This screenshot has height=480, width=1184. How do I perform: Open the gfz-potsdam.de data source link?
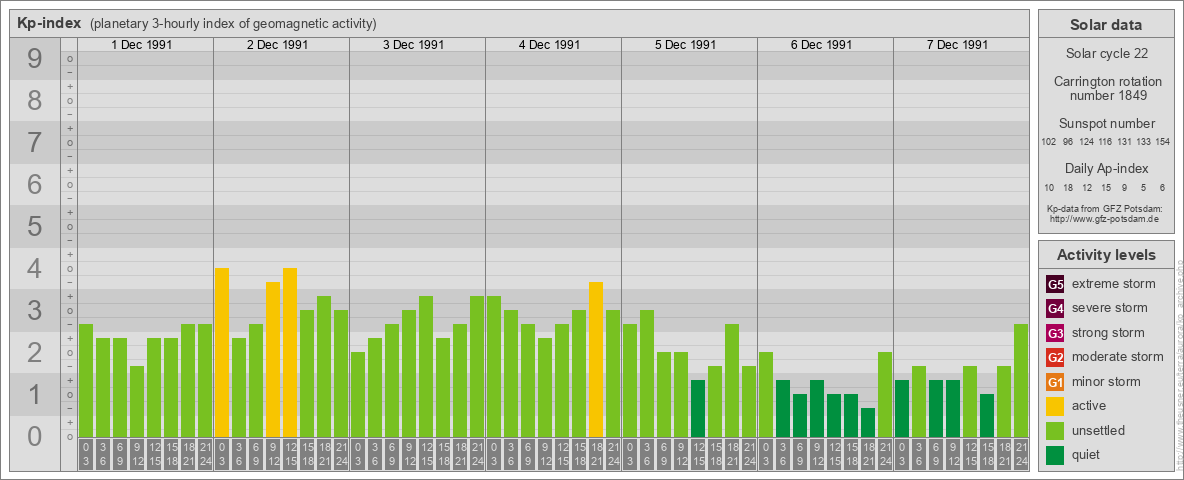pyautogui.click(x=1104, y=218)
